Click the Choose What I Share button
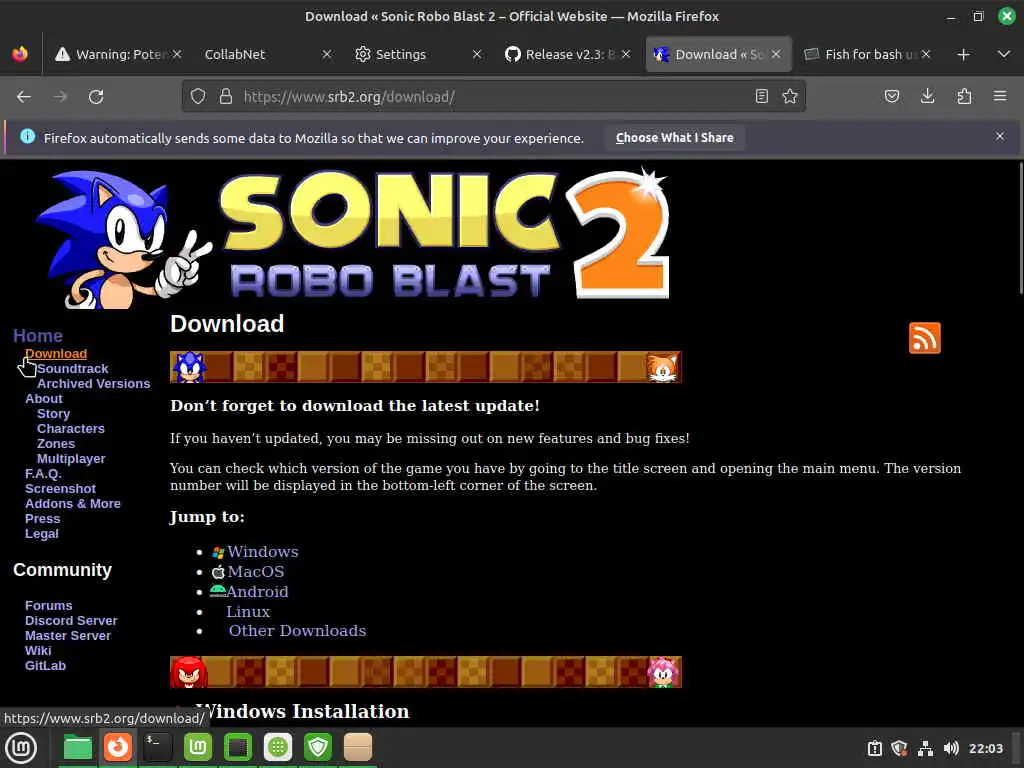The width and height of the screenshot is (1024, 768). tap(674, 138)
